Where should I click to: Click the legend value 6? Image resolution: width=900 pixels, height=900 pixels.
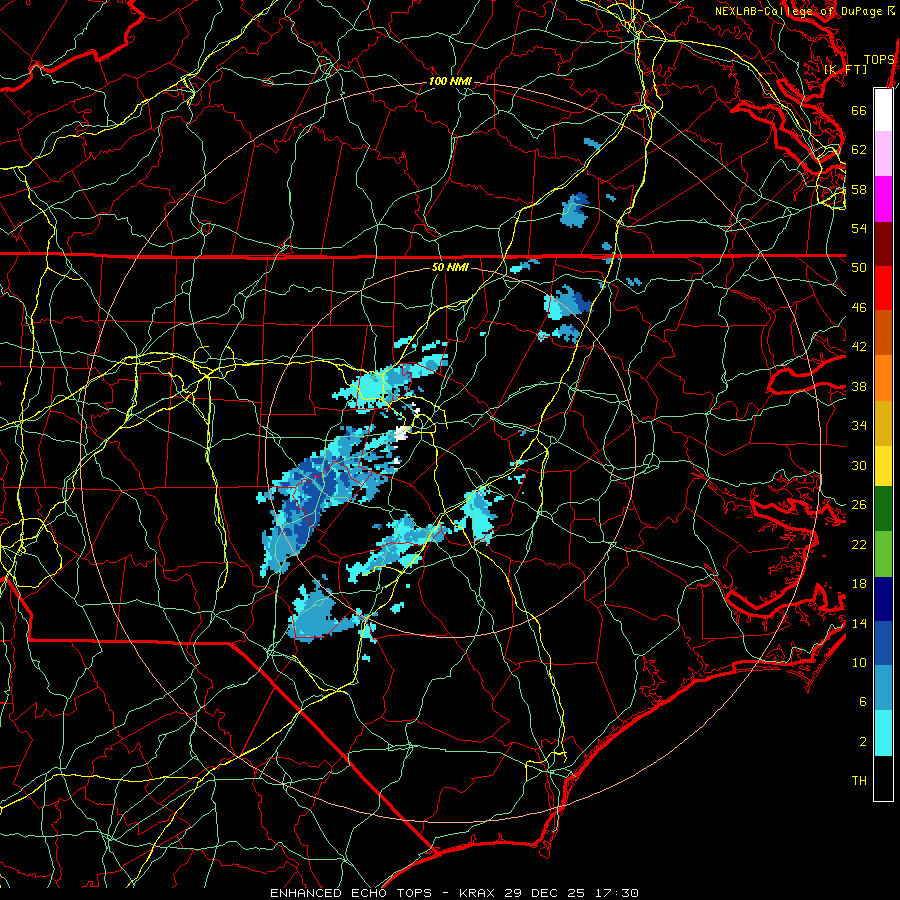pyautogui.click(x=863, y=702)
